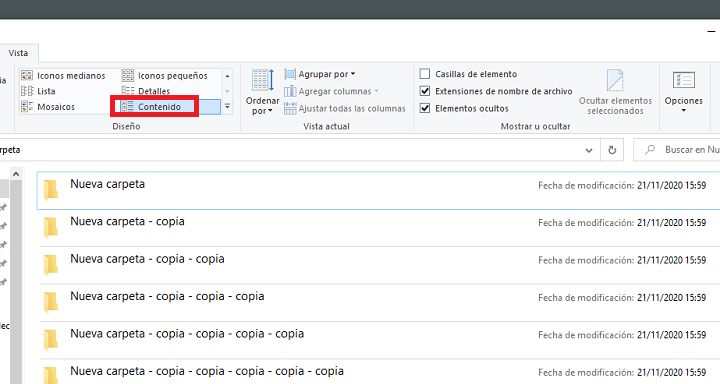The image size is (720, 384).
Task: Switch to Detalles layout
Action: tap(146, 91)
